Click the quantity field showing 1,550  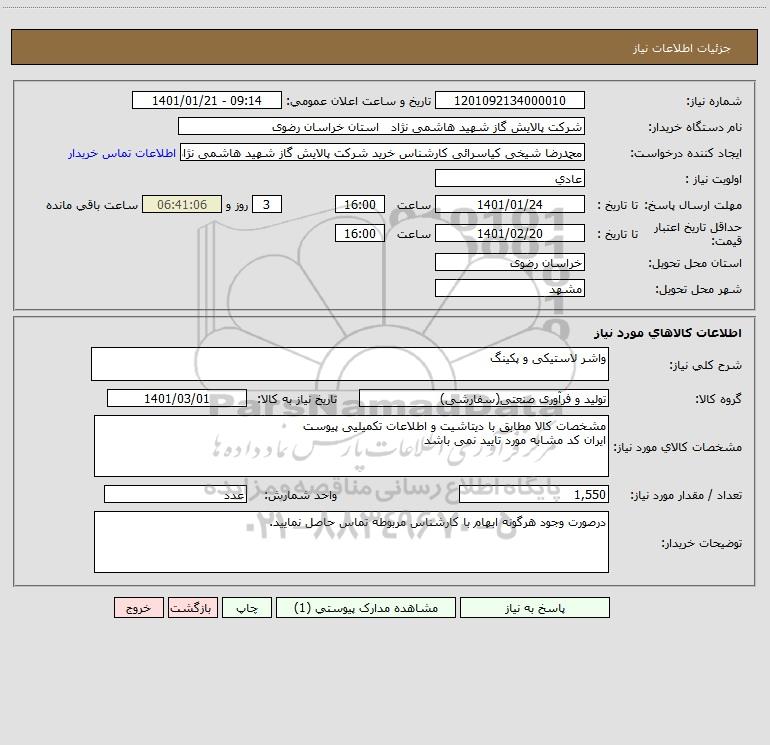click(x=534, y=494)
